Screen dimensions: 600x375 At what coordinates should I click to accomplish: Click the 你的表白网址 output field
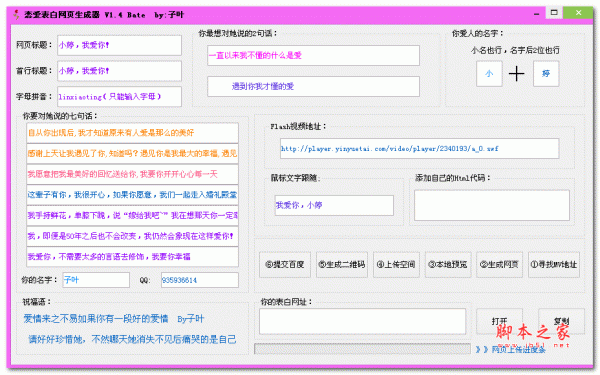click(362, 321)
